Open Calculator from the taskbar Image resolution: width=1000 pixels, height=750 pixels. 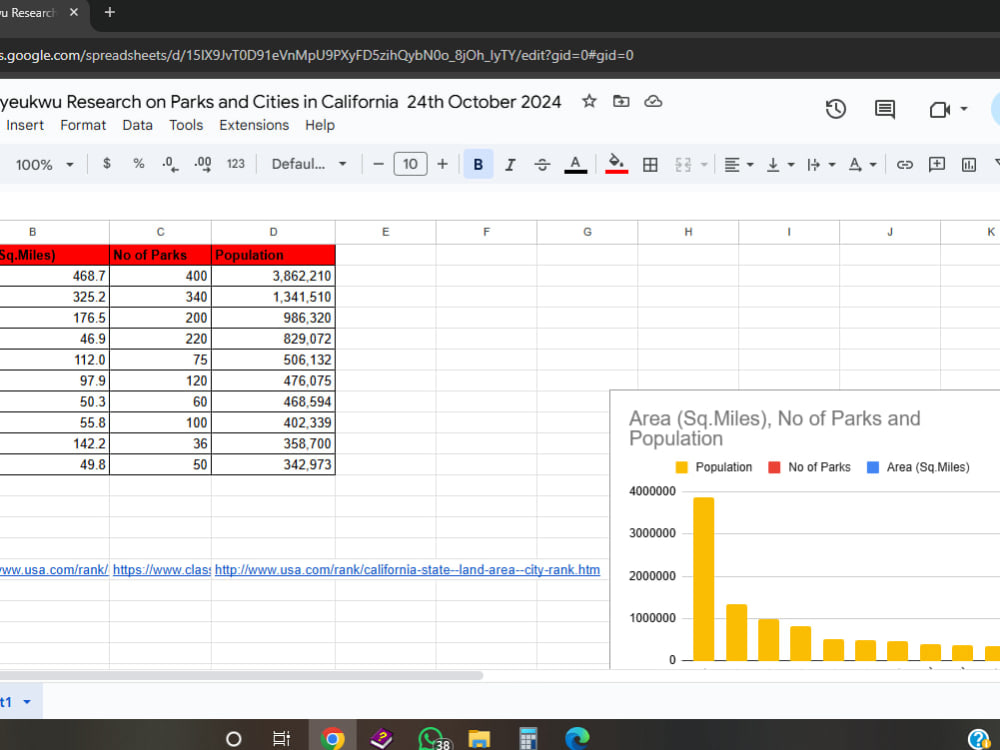coord(527,739)
